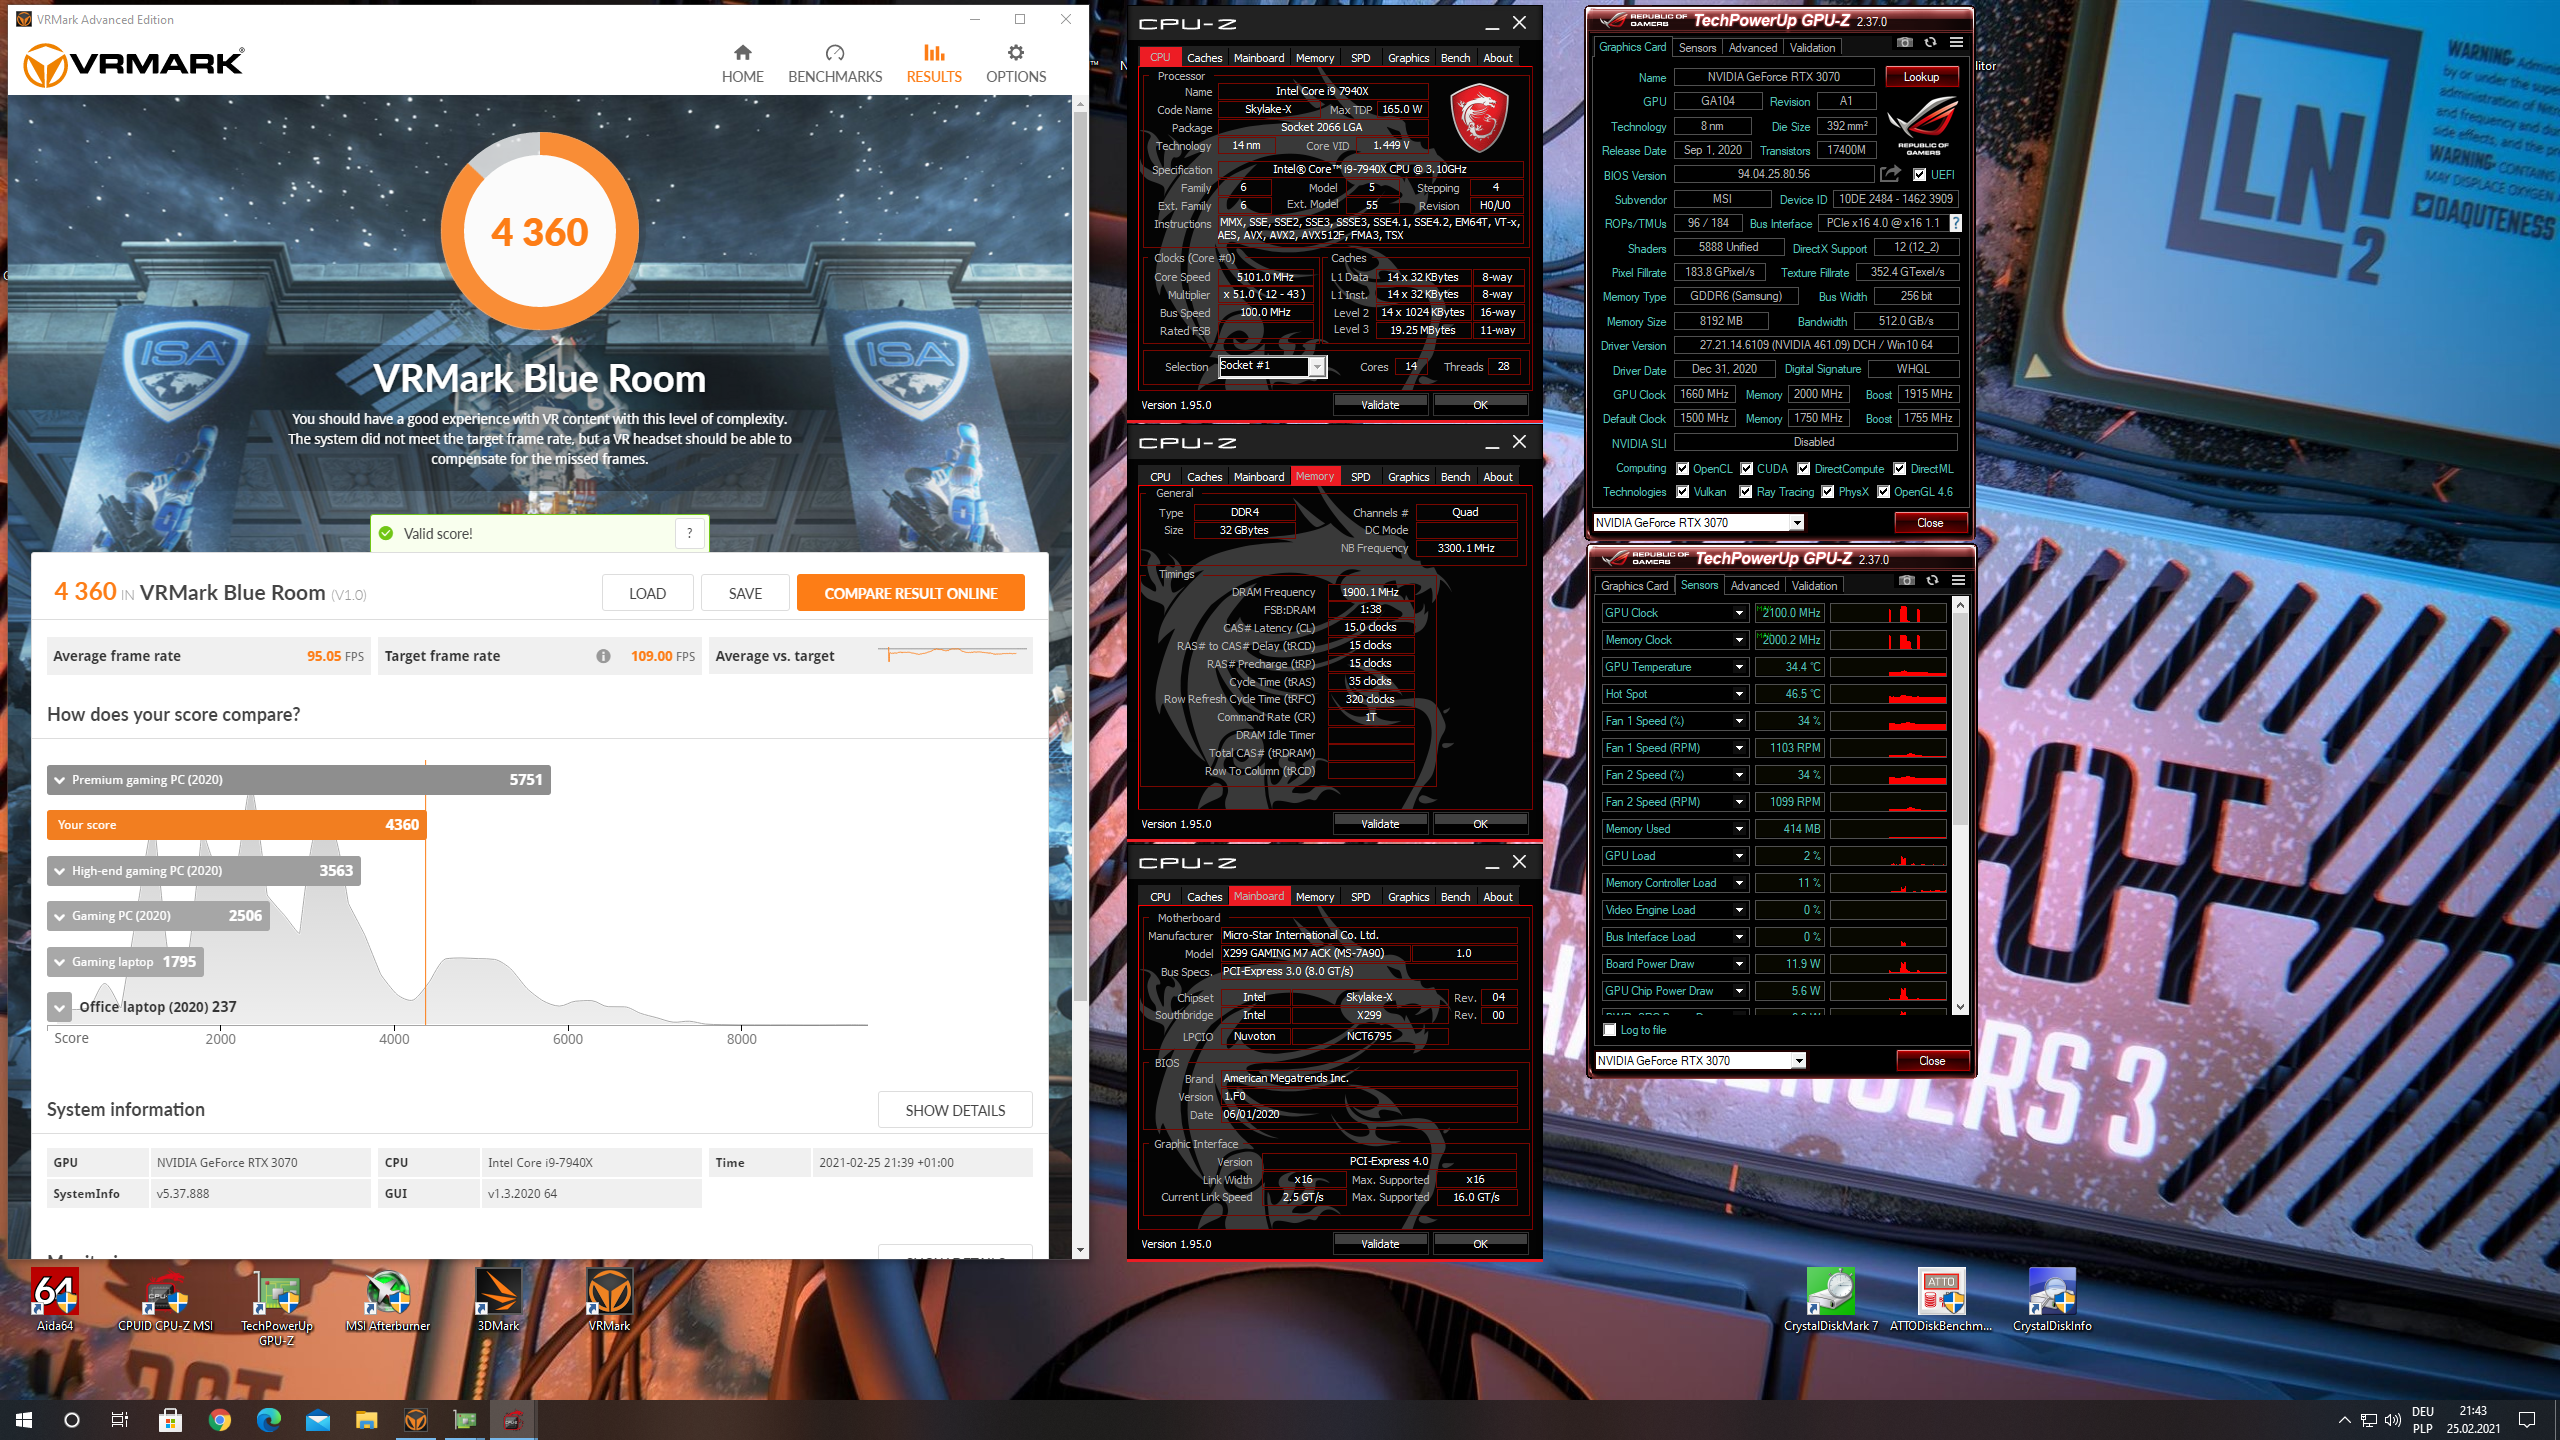The height and width of the screenshot is (1440, 2560).
Task: Click GPU-Z Graphics Card screenshot camera icon
Action: click(1904, 43)
